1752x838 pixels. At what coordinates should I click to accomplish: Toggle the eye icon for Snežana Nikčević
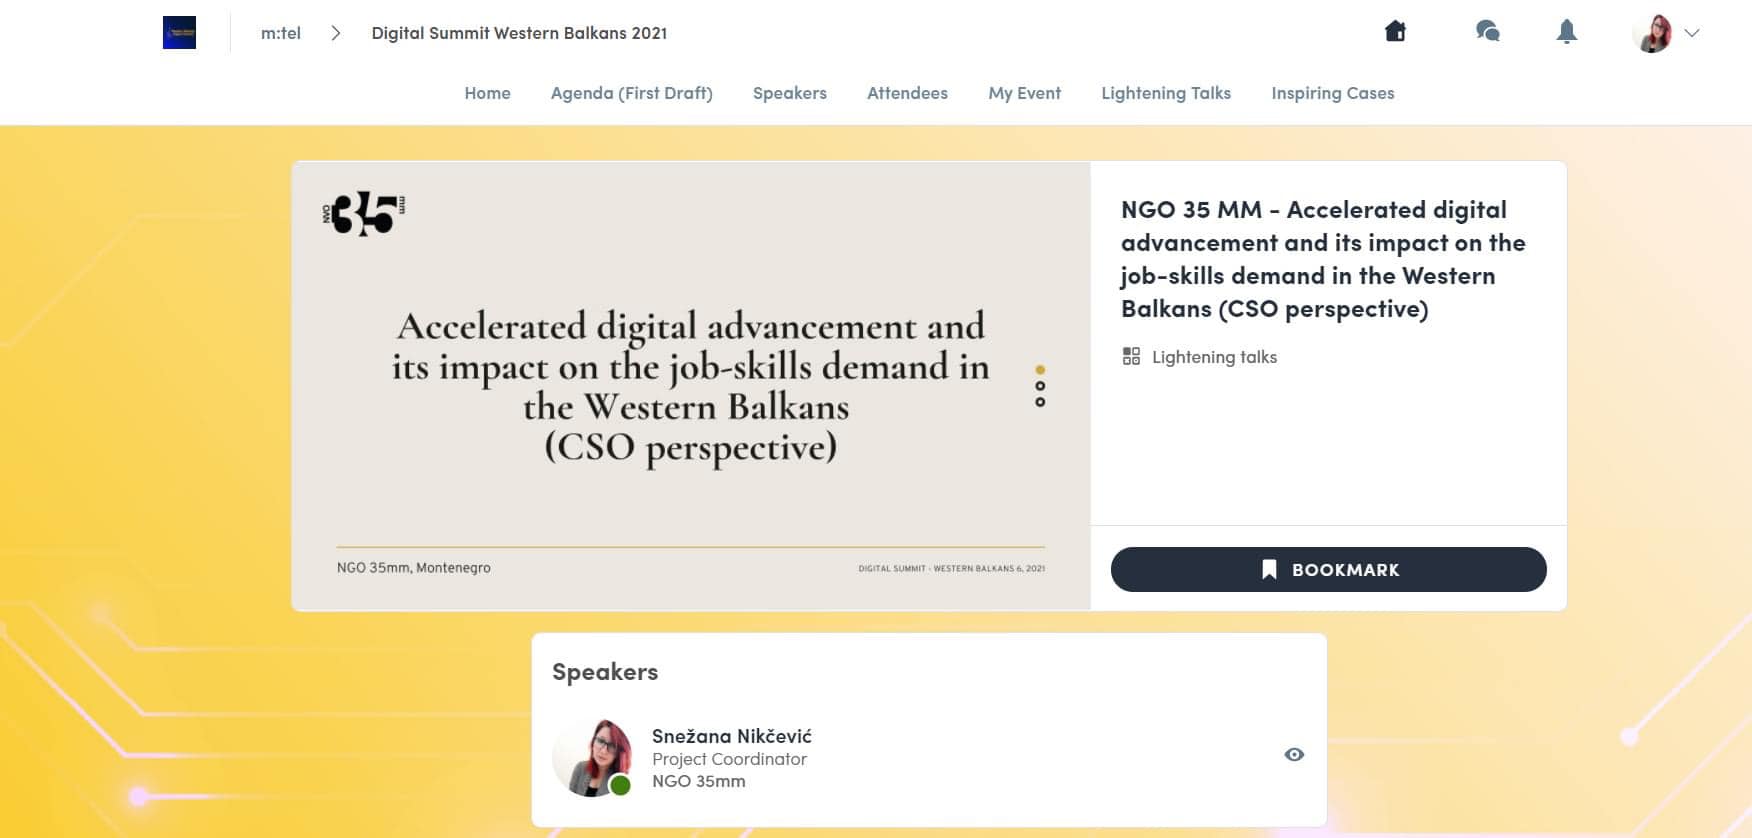pyautogui.click(x=1294, y=755)
